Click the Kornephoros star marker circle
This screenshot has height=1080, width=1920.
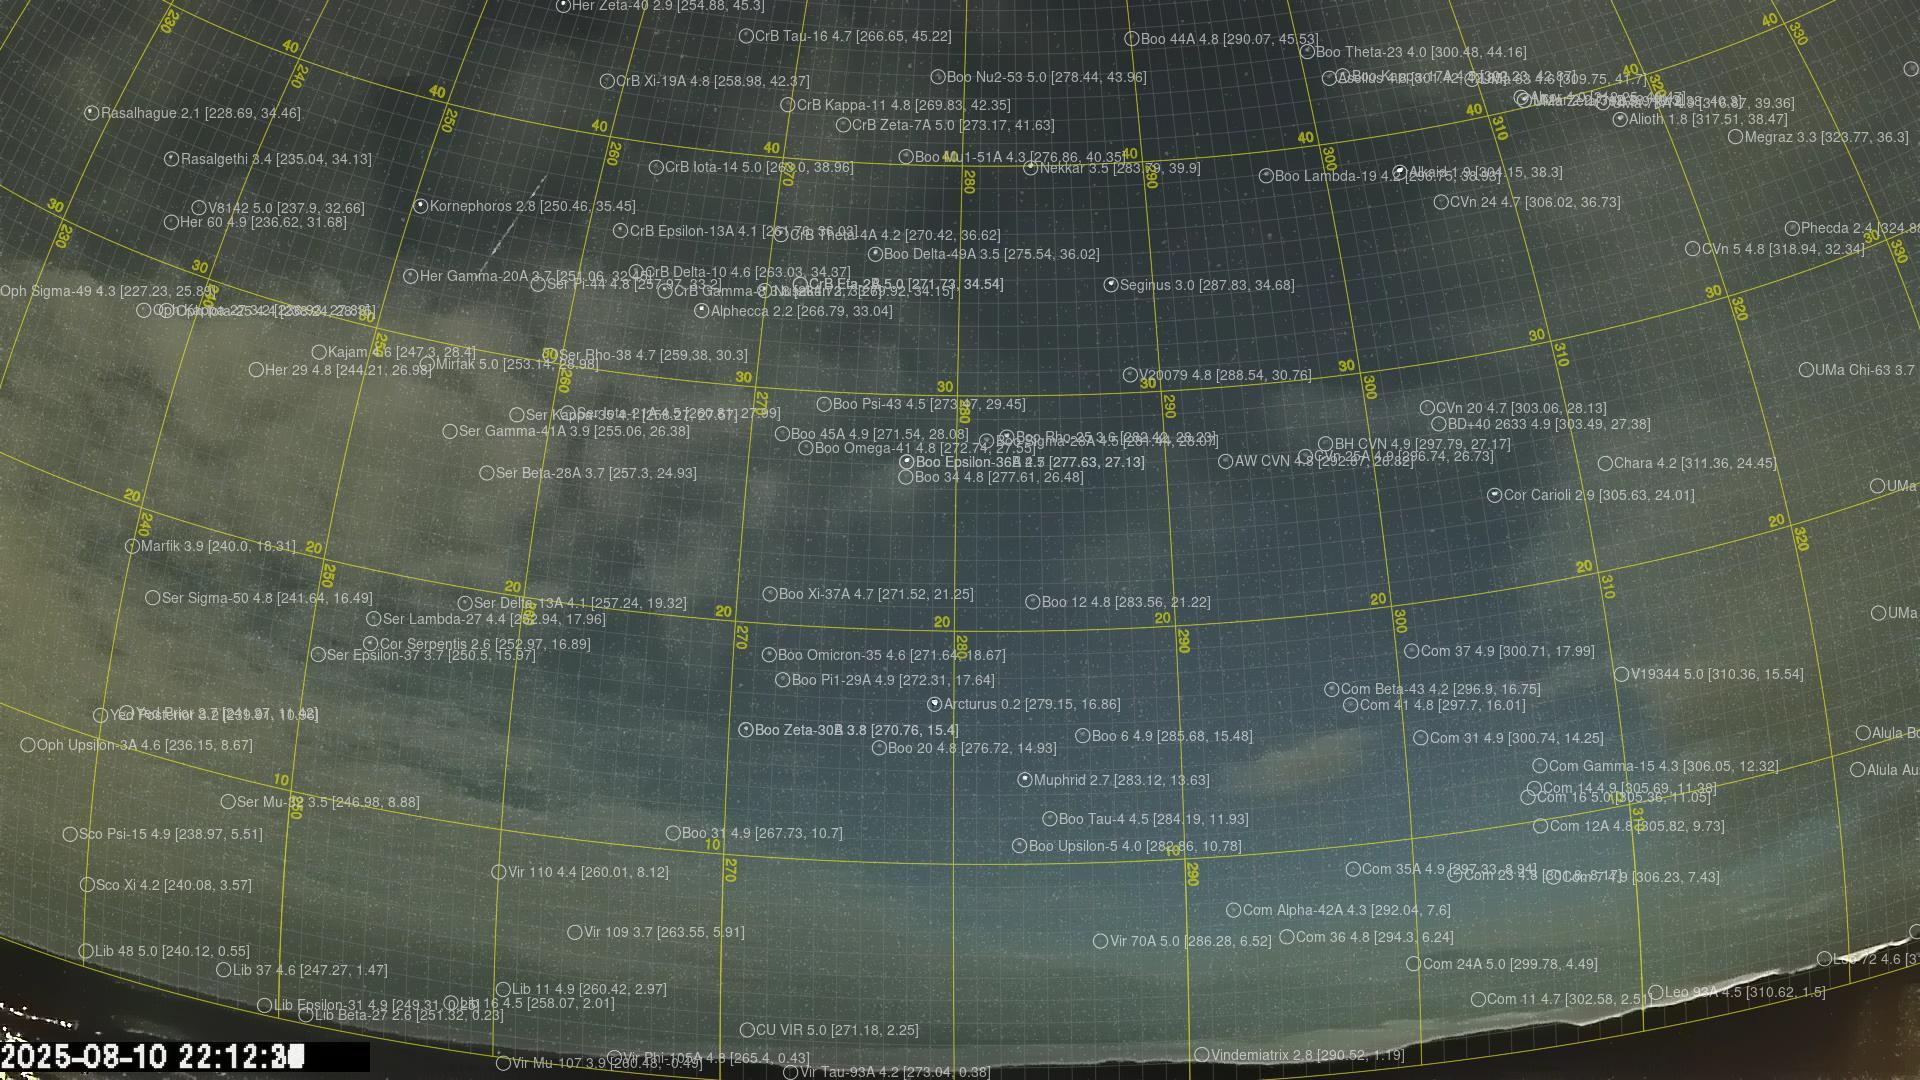tap(420, 206)
